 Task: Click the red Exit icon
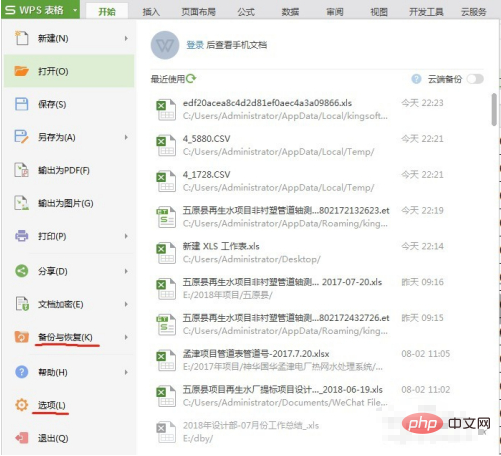(22, 438)
